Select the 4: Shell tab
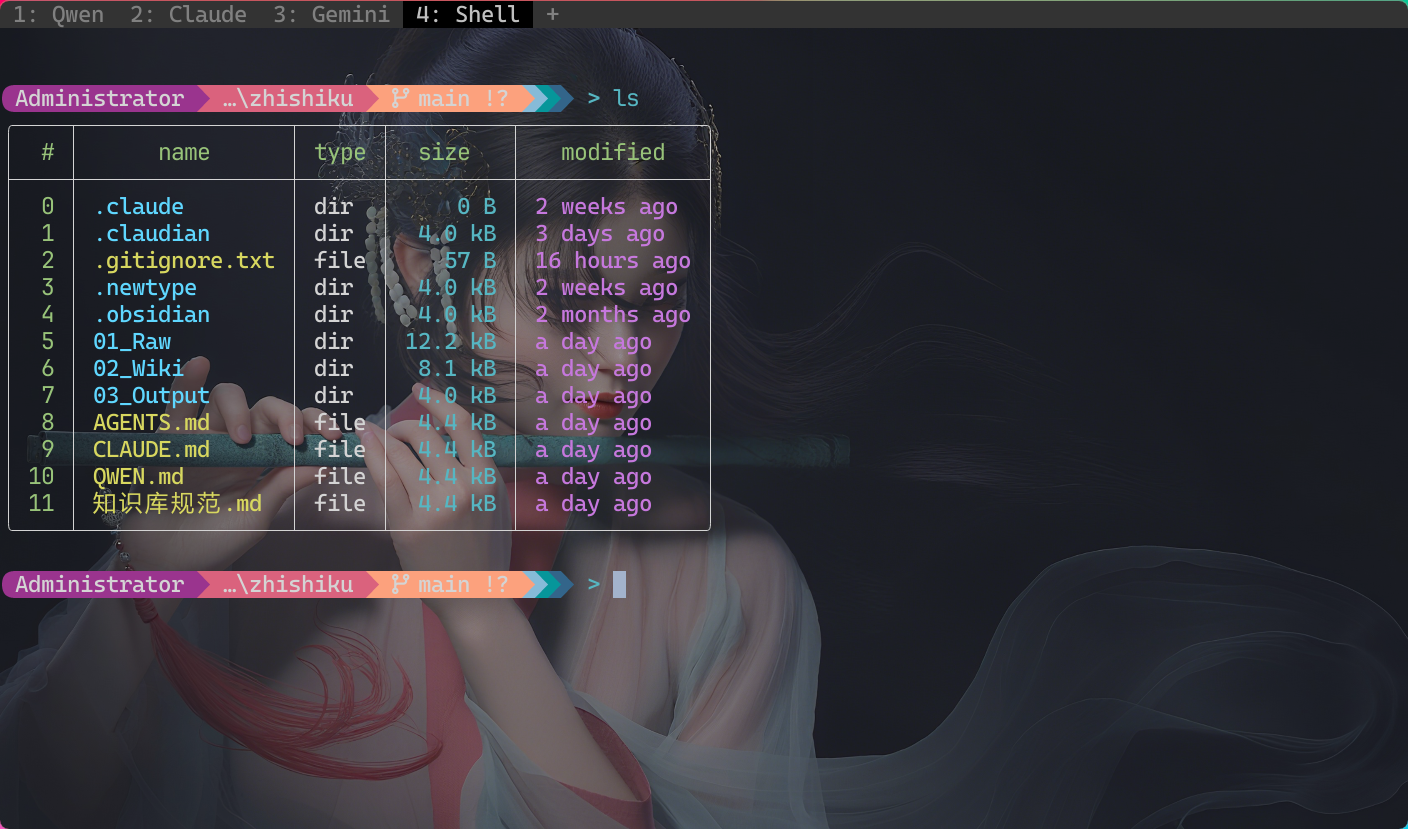The image size is (1408, 829). tap(469, 15)
